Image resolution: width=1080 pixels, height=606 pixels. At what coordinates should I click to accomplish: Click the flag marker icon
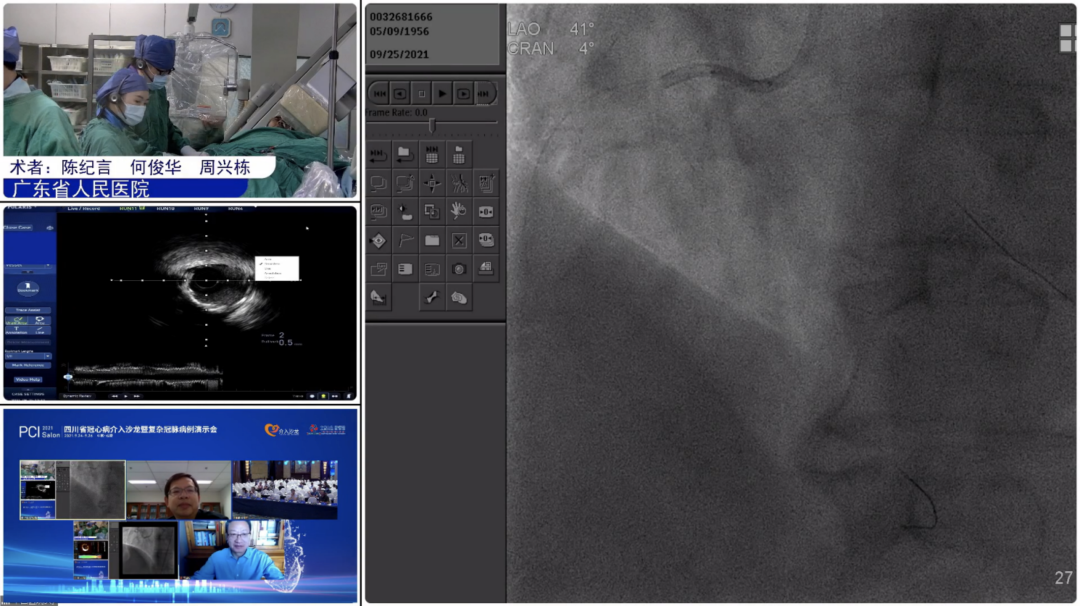405,240
